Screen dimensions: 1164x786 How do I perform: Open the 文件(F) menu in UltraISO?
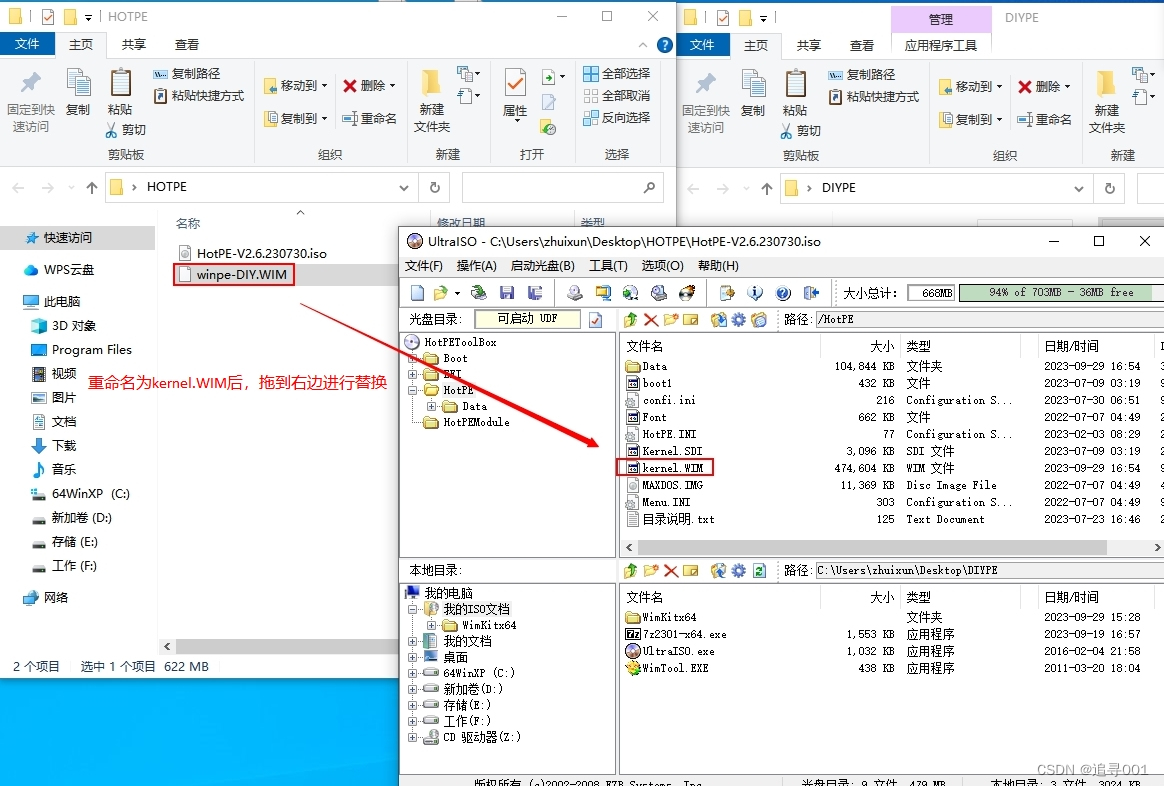424,266
